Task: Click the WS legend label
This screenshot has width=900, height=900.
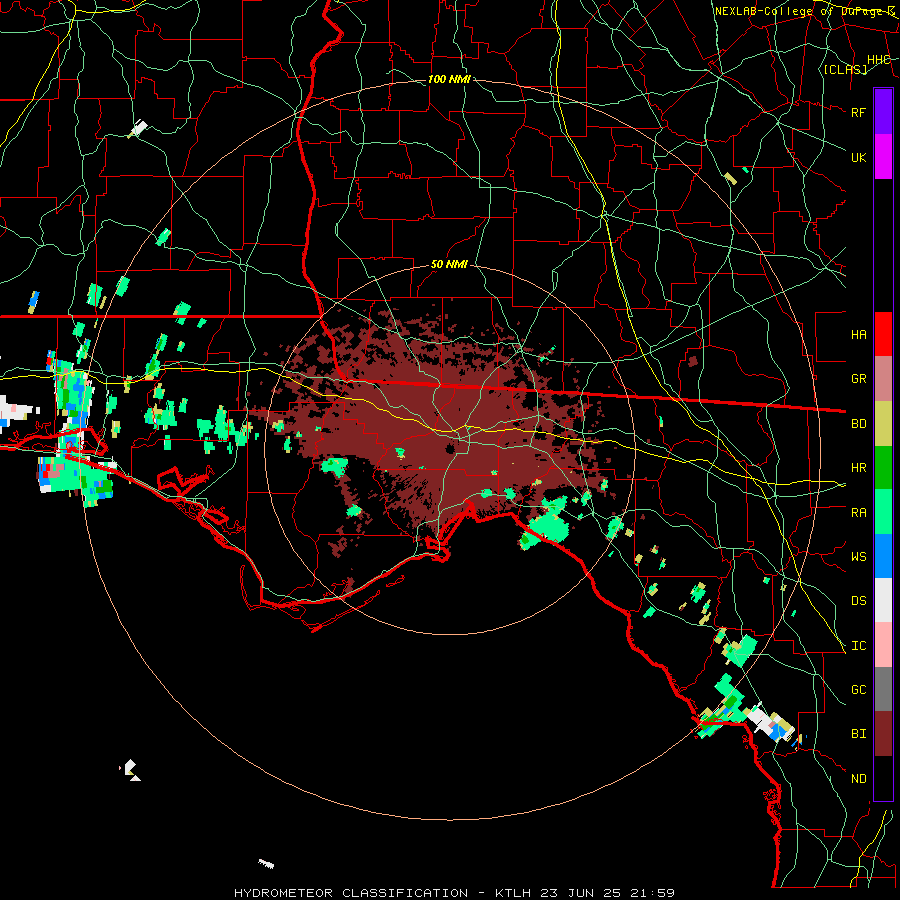Action: (x=858, y=556)
